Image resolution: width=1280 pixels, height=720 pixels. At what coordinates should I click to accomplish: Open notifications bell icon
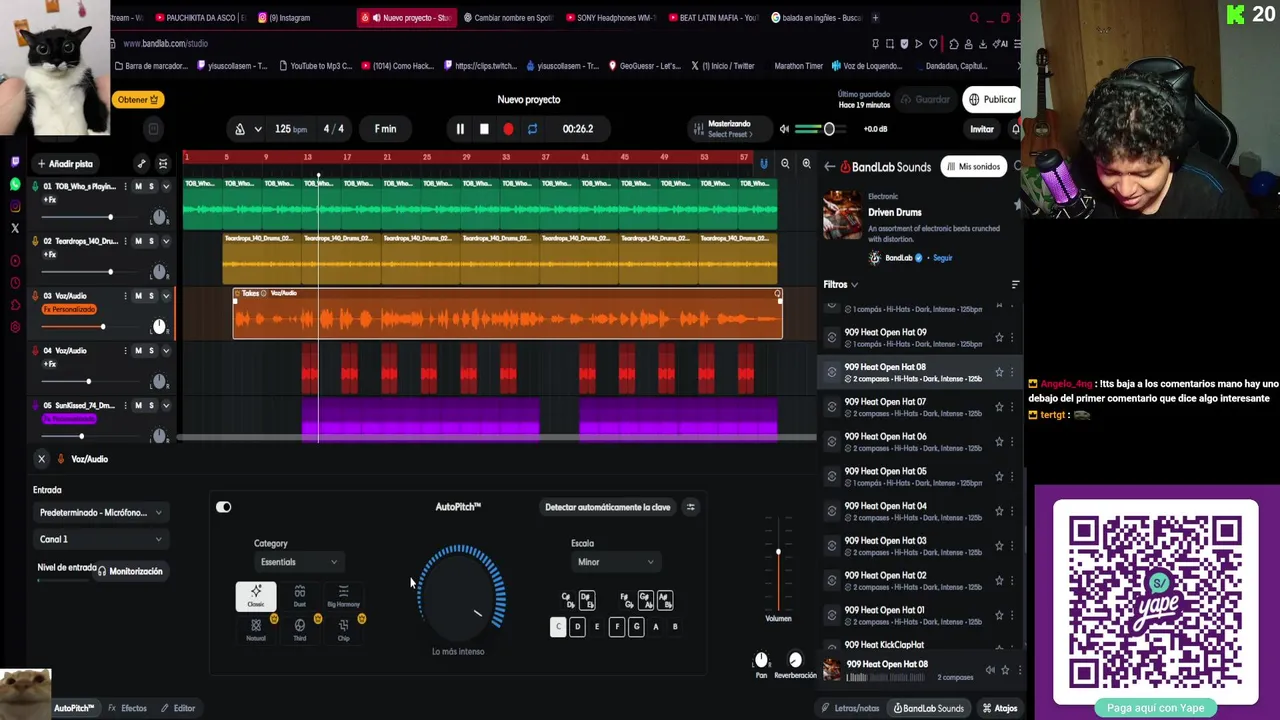coord(1016,129)
